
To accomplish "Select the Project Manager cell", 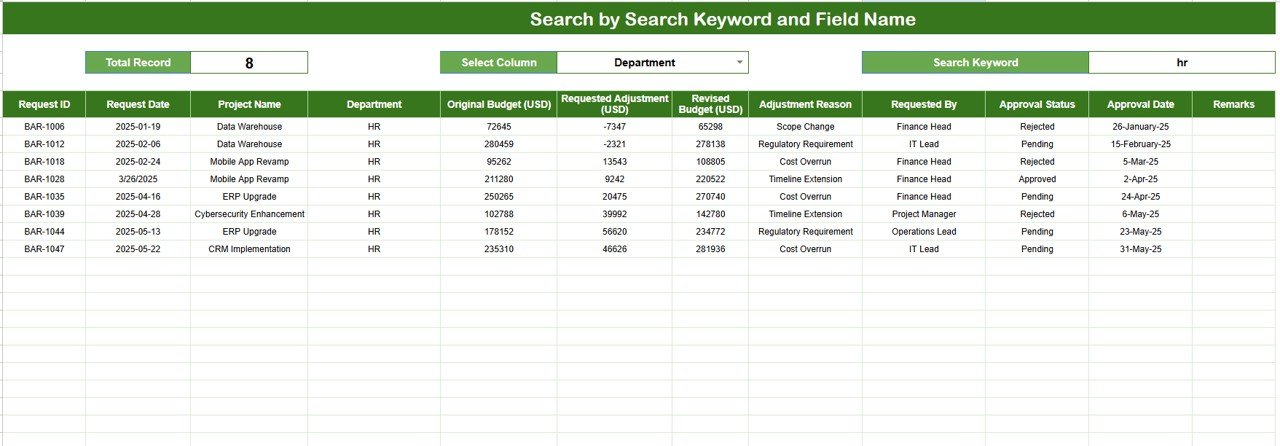I will (923, 214).
